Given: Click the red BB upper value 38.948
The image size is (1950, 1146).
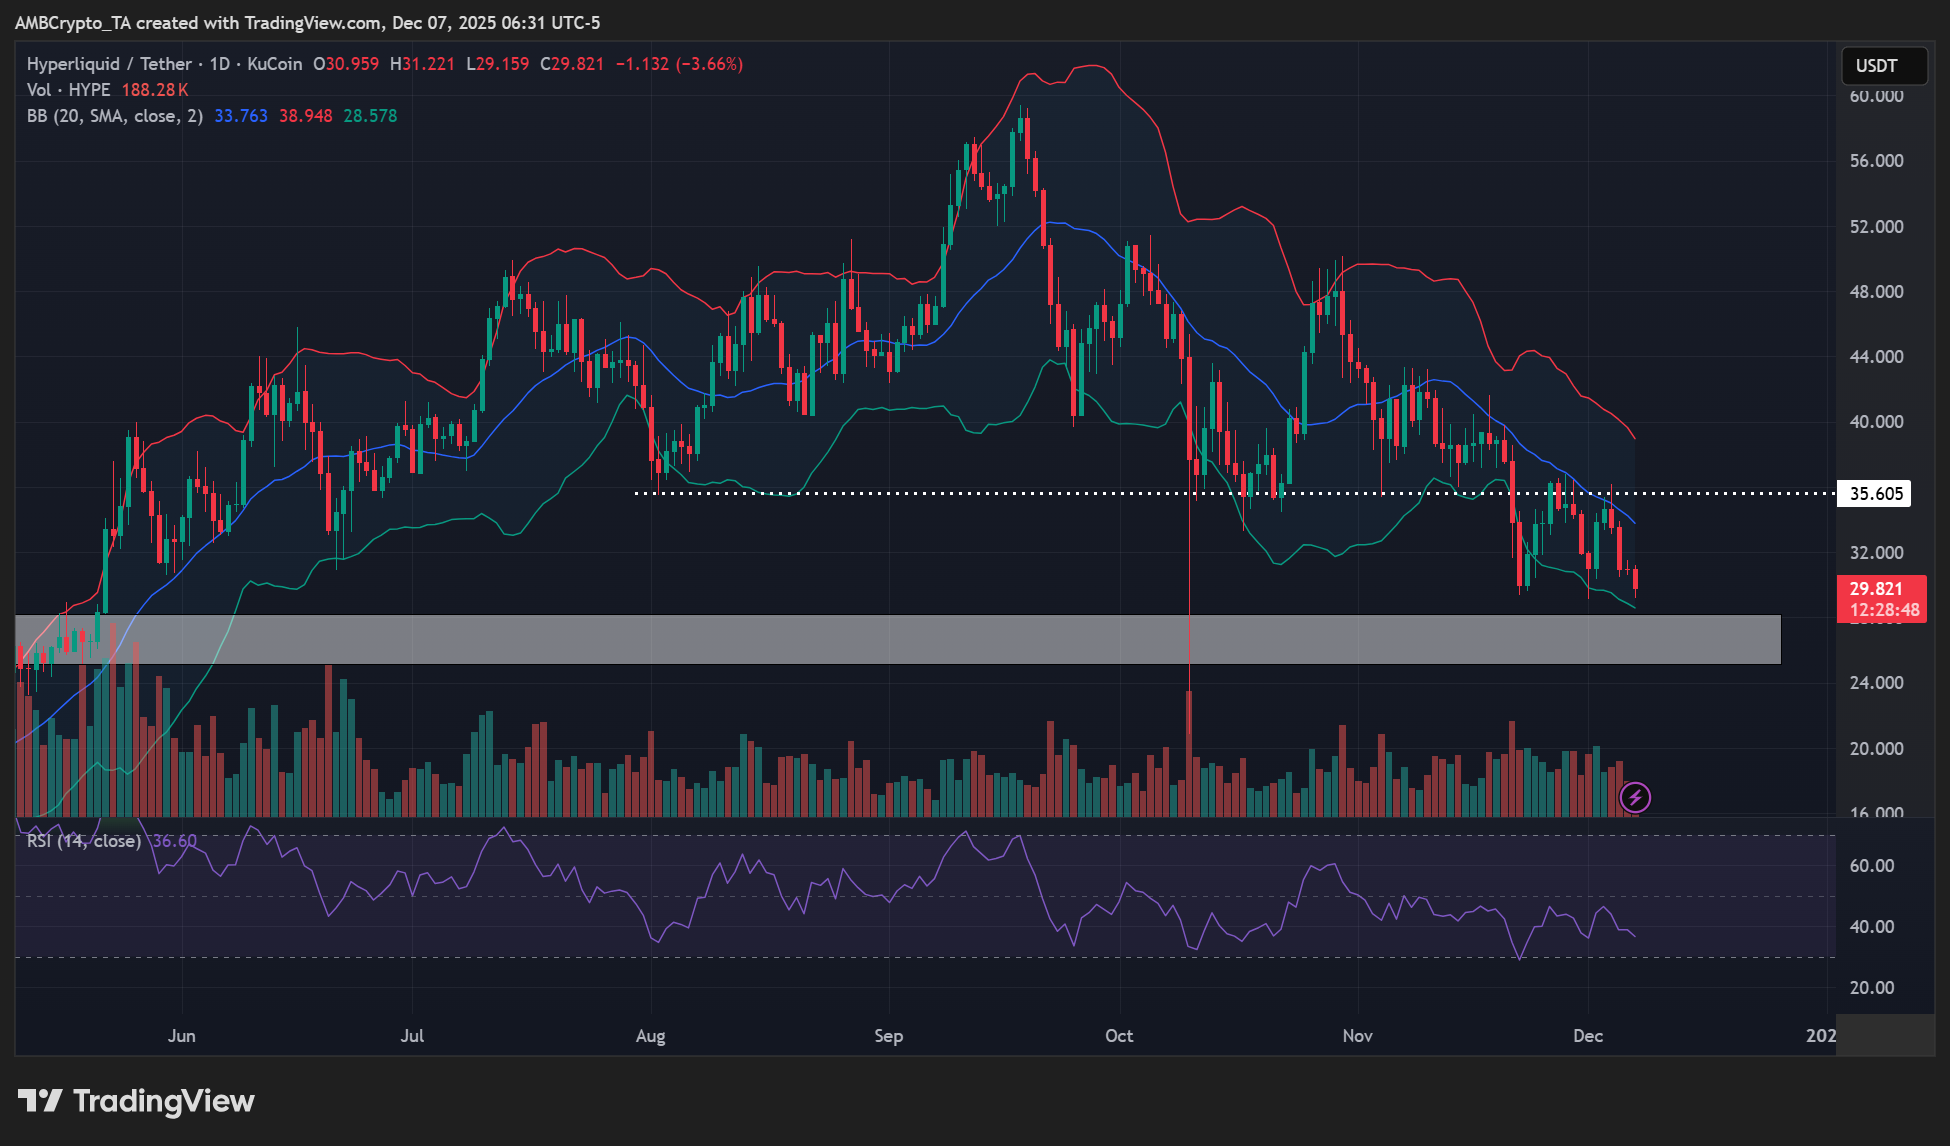Looking at the screenshot, I should coord(305,116).
